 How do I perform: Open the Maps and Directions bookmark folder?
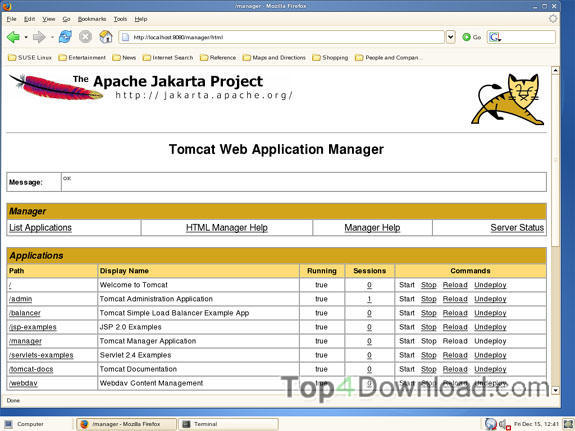coord(274,58)
